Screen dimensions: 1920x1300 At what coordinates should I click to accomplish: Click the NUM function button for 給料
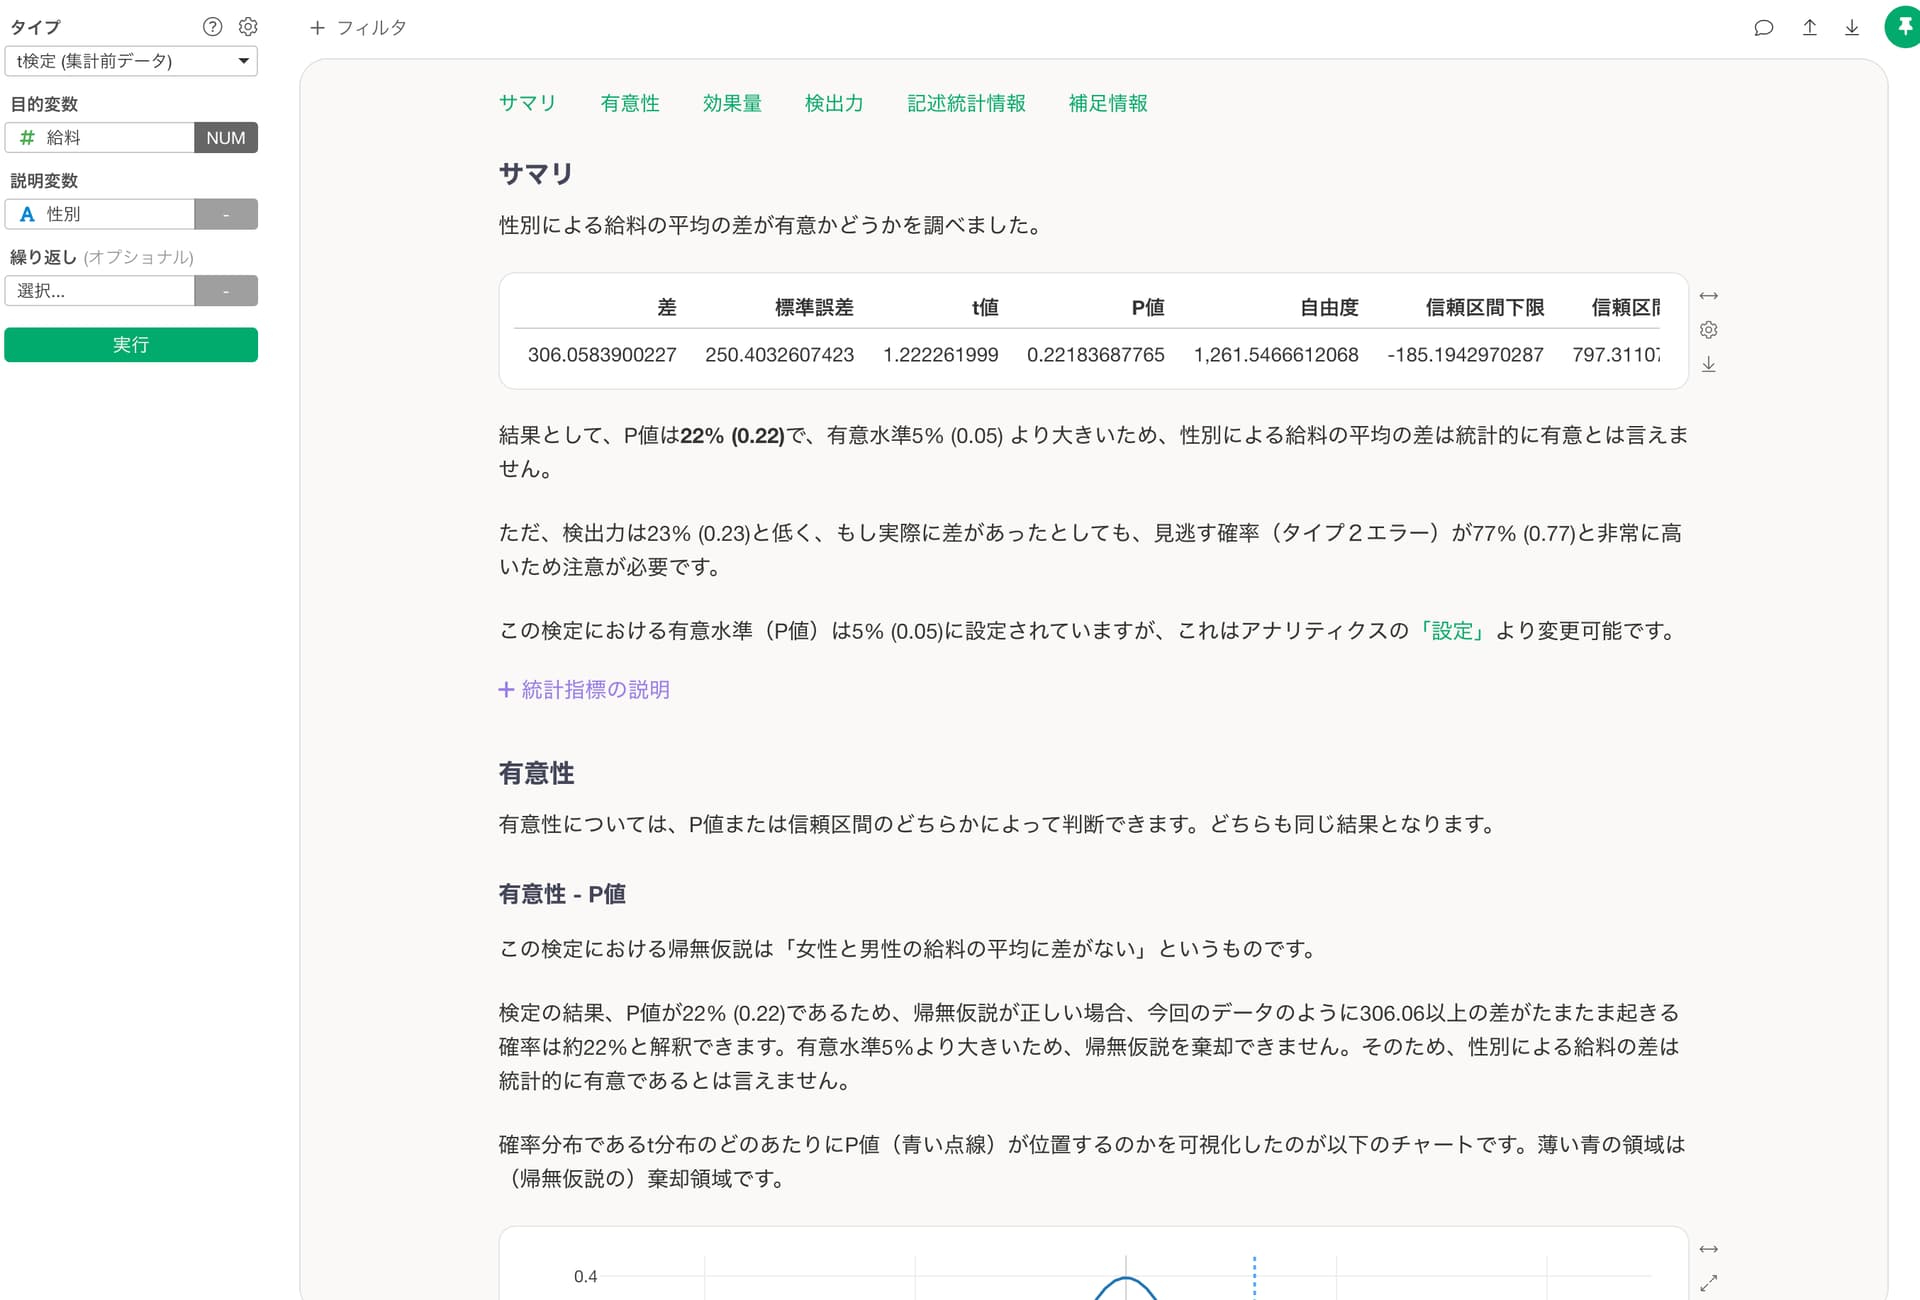tap(226, 138)
